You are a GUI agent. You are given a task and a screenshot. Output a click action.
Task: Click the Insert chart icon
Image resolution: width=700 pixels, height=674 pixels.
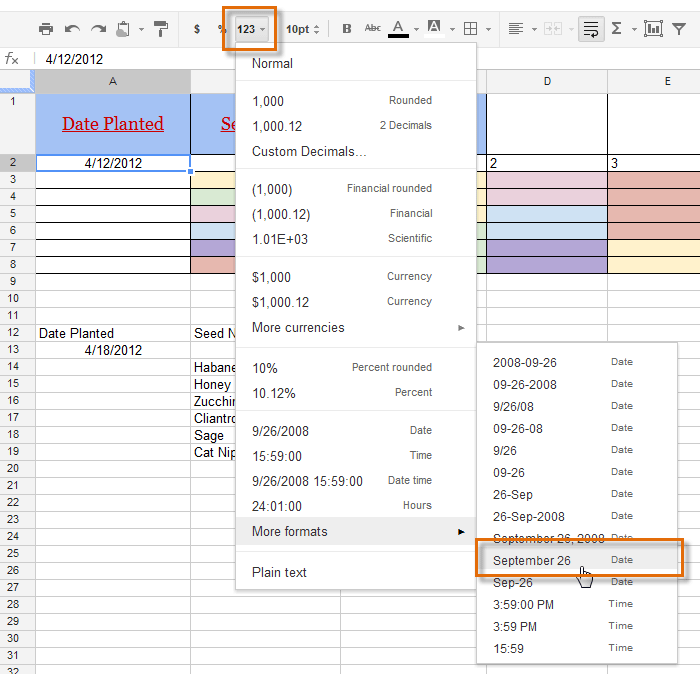click(653, 29)
